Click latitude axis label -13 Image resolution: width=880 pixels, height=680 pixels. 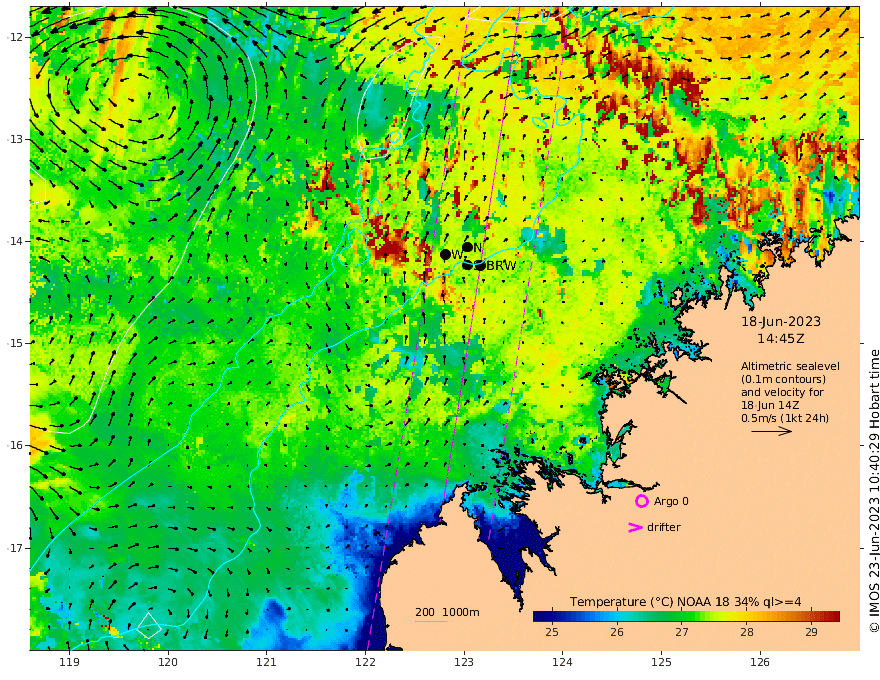point(15,139)
